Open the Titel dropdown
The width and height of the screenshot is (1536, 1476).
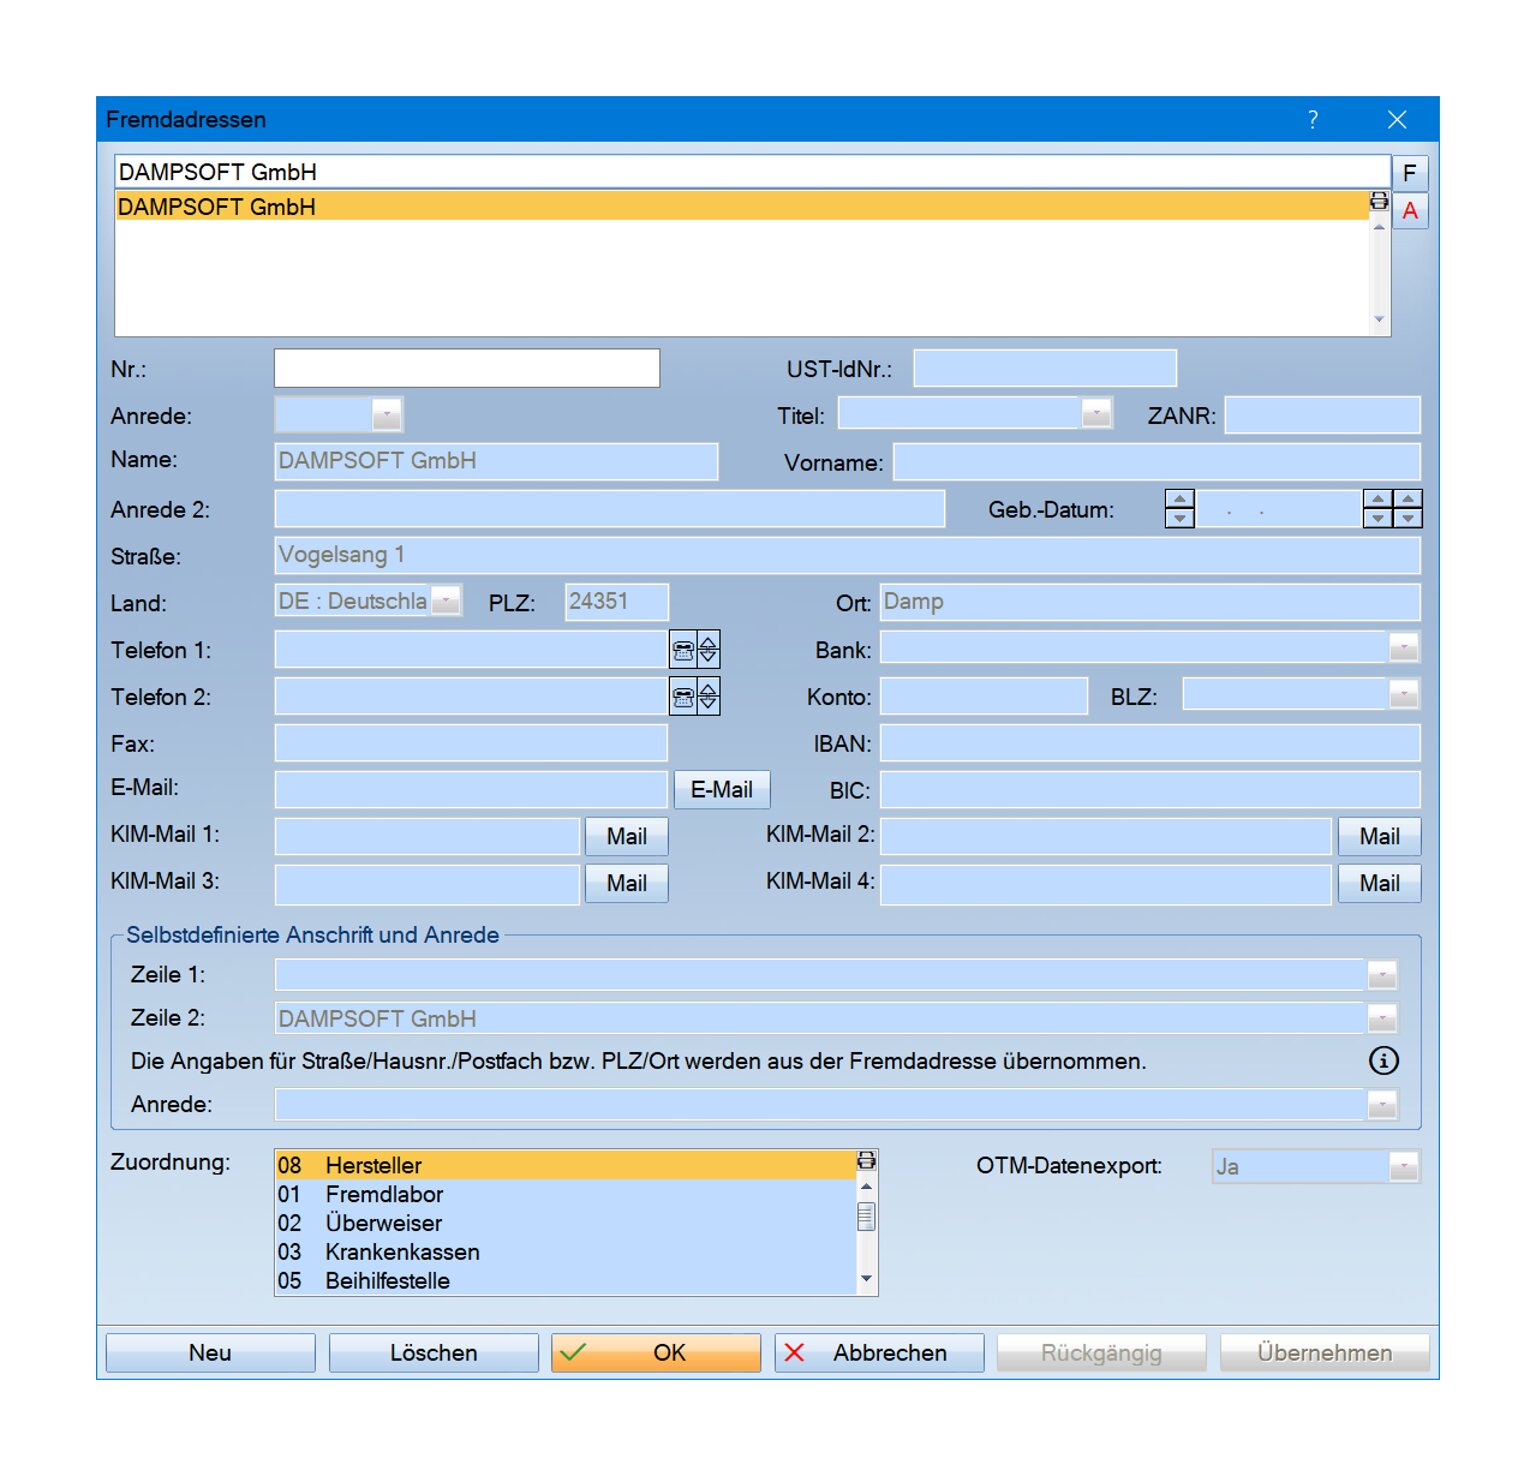[1097, 413]
